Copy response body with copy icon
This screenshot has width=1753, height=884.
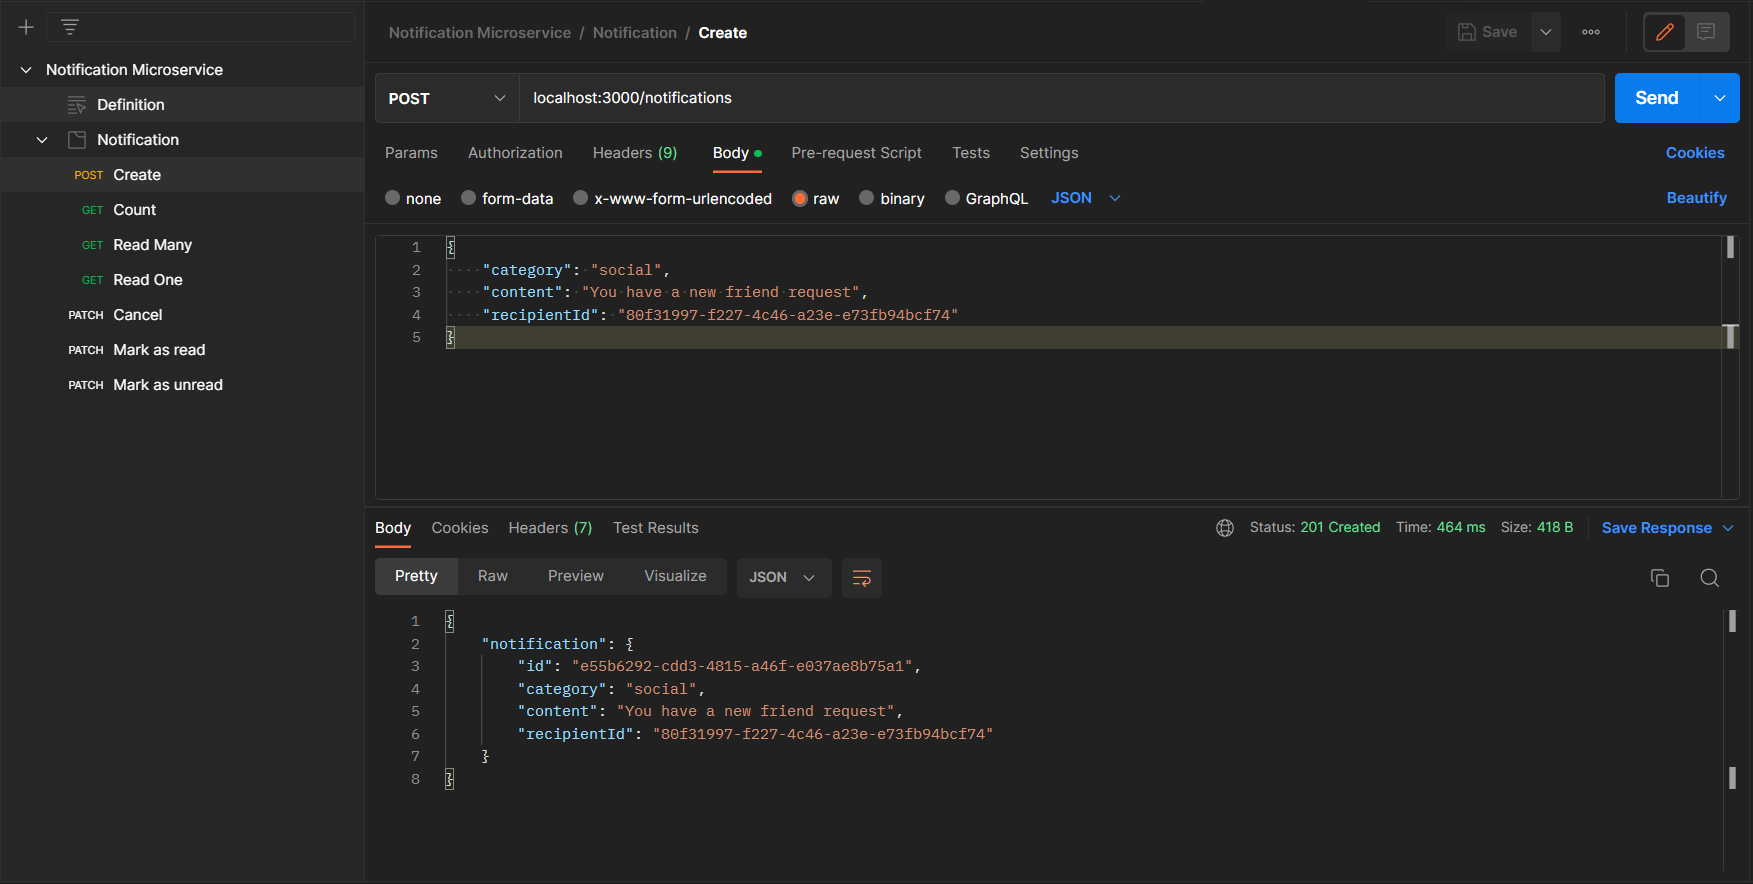(1660, 578)
